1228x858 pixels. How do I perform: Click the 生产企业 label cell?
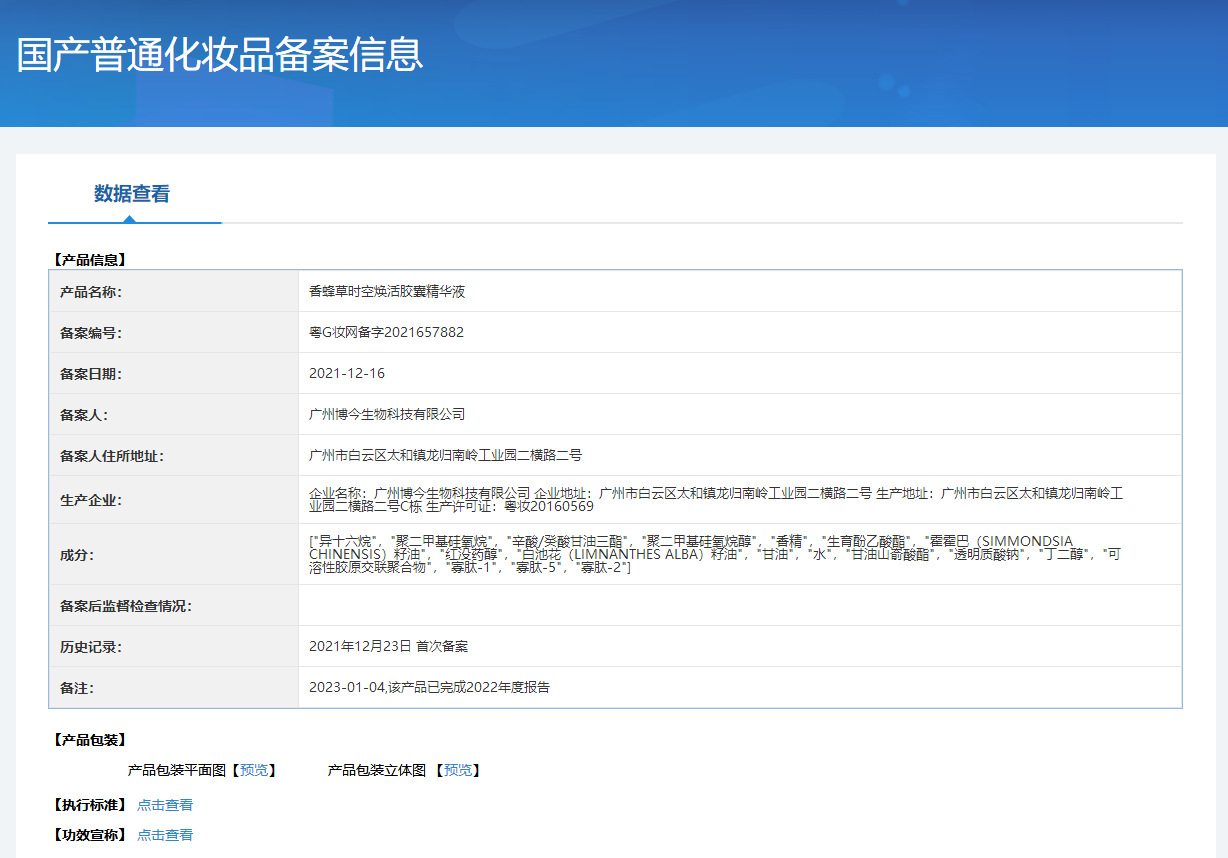click(x=174, y=500)
